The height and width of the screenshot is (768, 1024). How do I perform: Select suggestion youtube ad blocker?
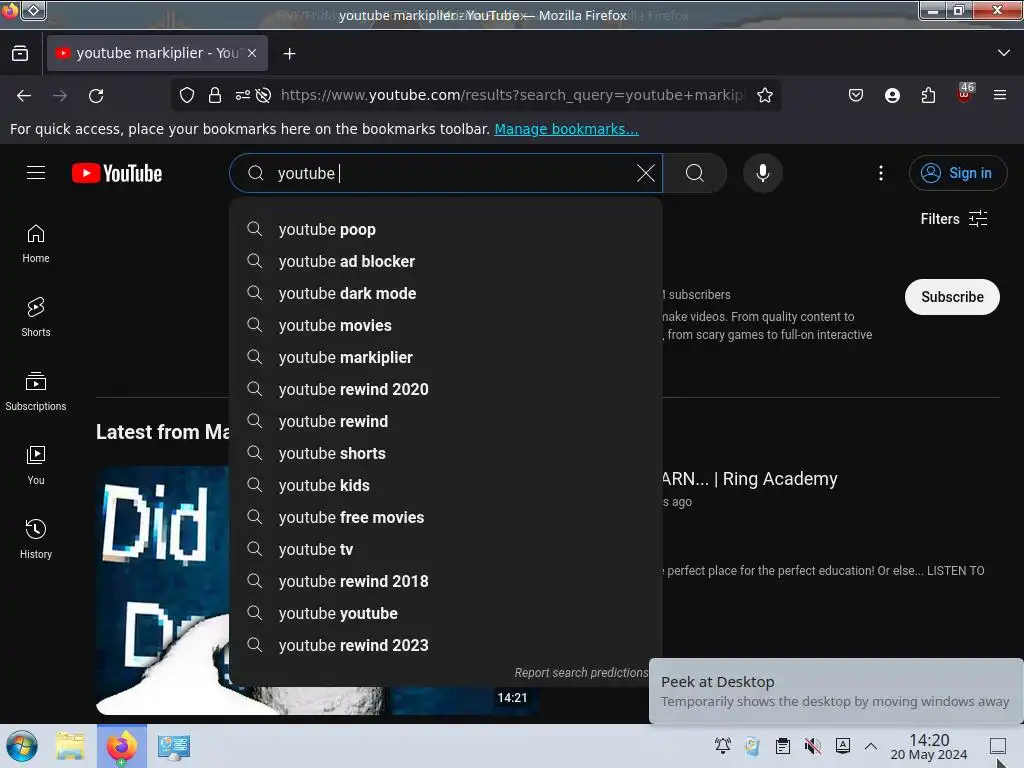445,261
